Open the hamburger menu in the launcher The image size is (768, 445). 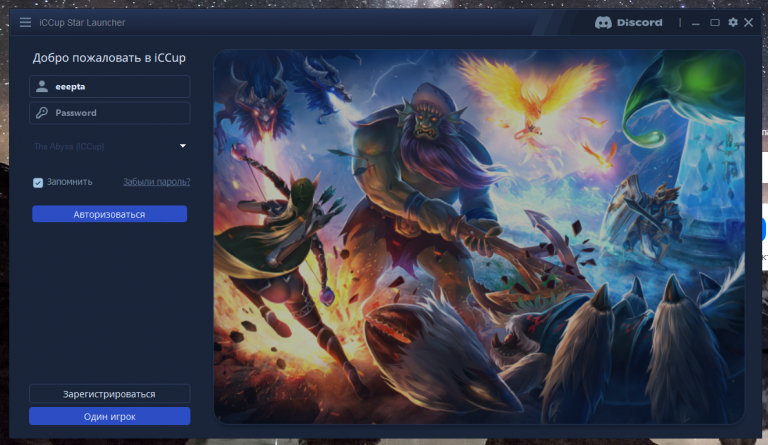(25, 23)
